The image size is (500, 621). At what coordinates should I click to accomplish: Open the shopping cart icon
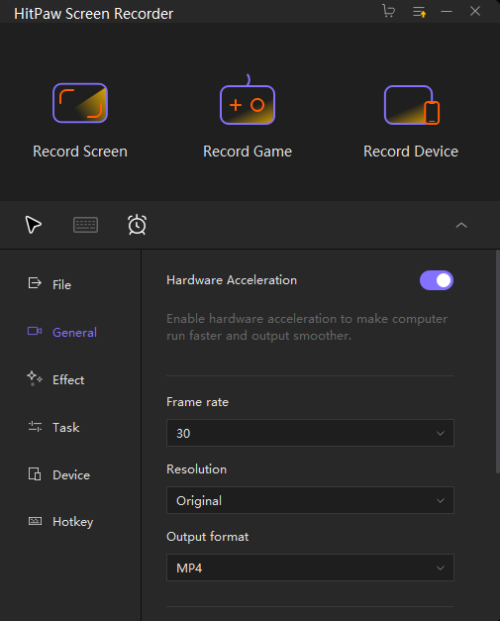pos(388,11)
